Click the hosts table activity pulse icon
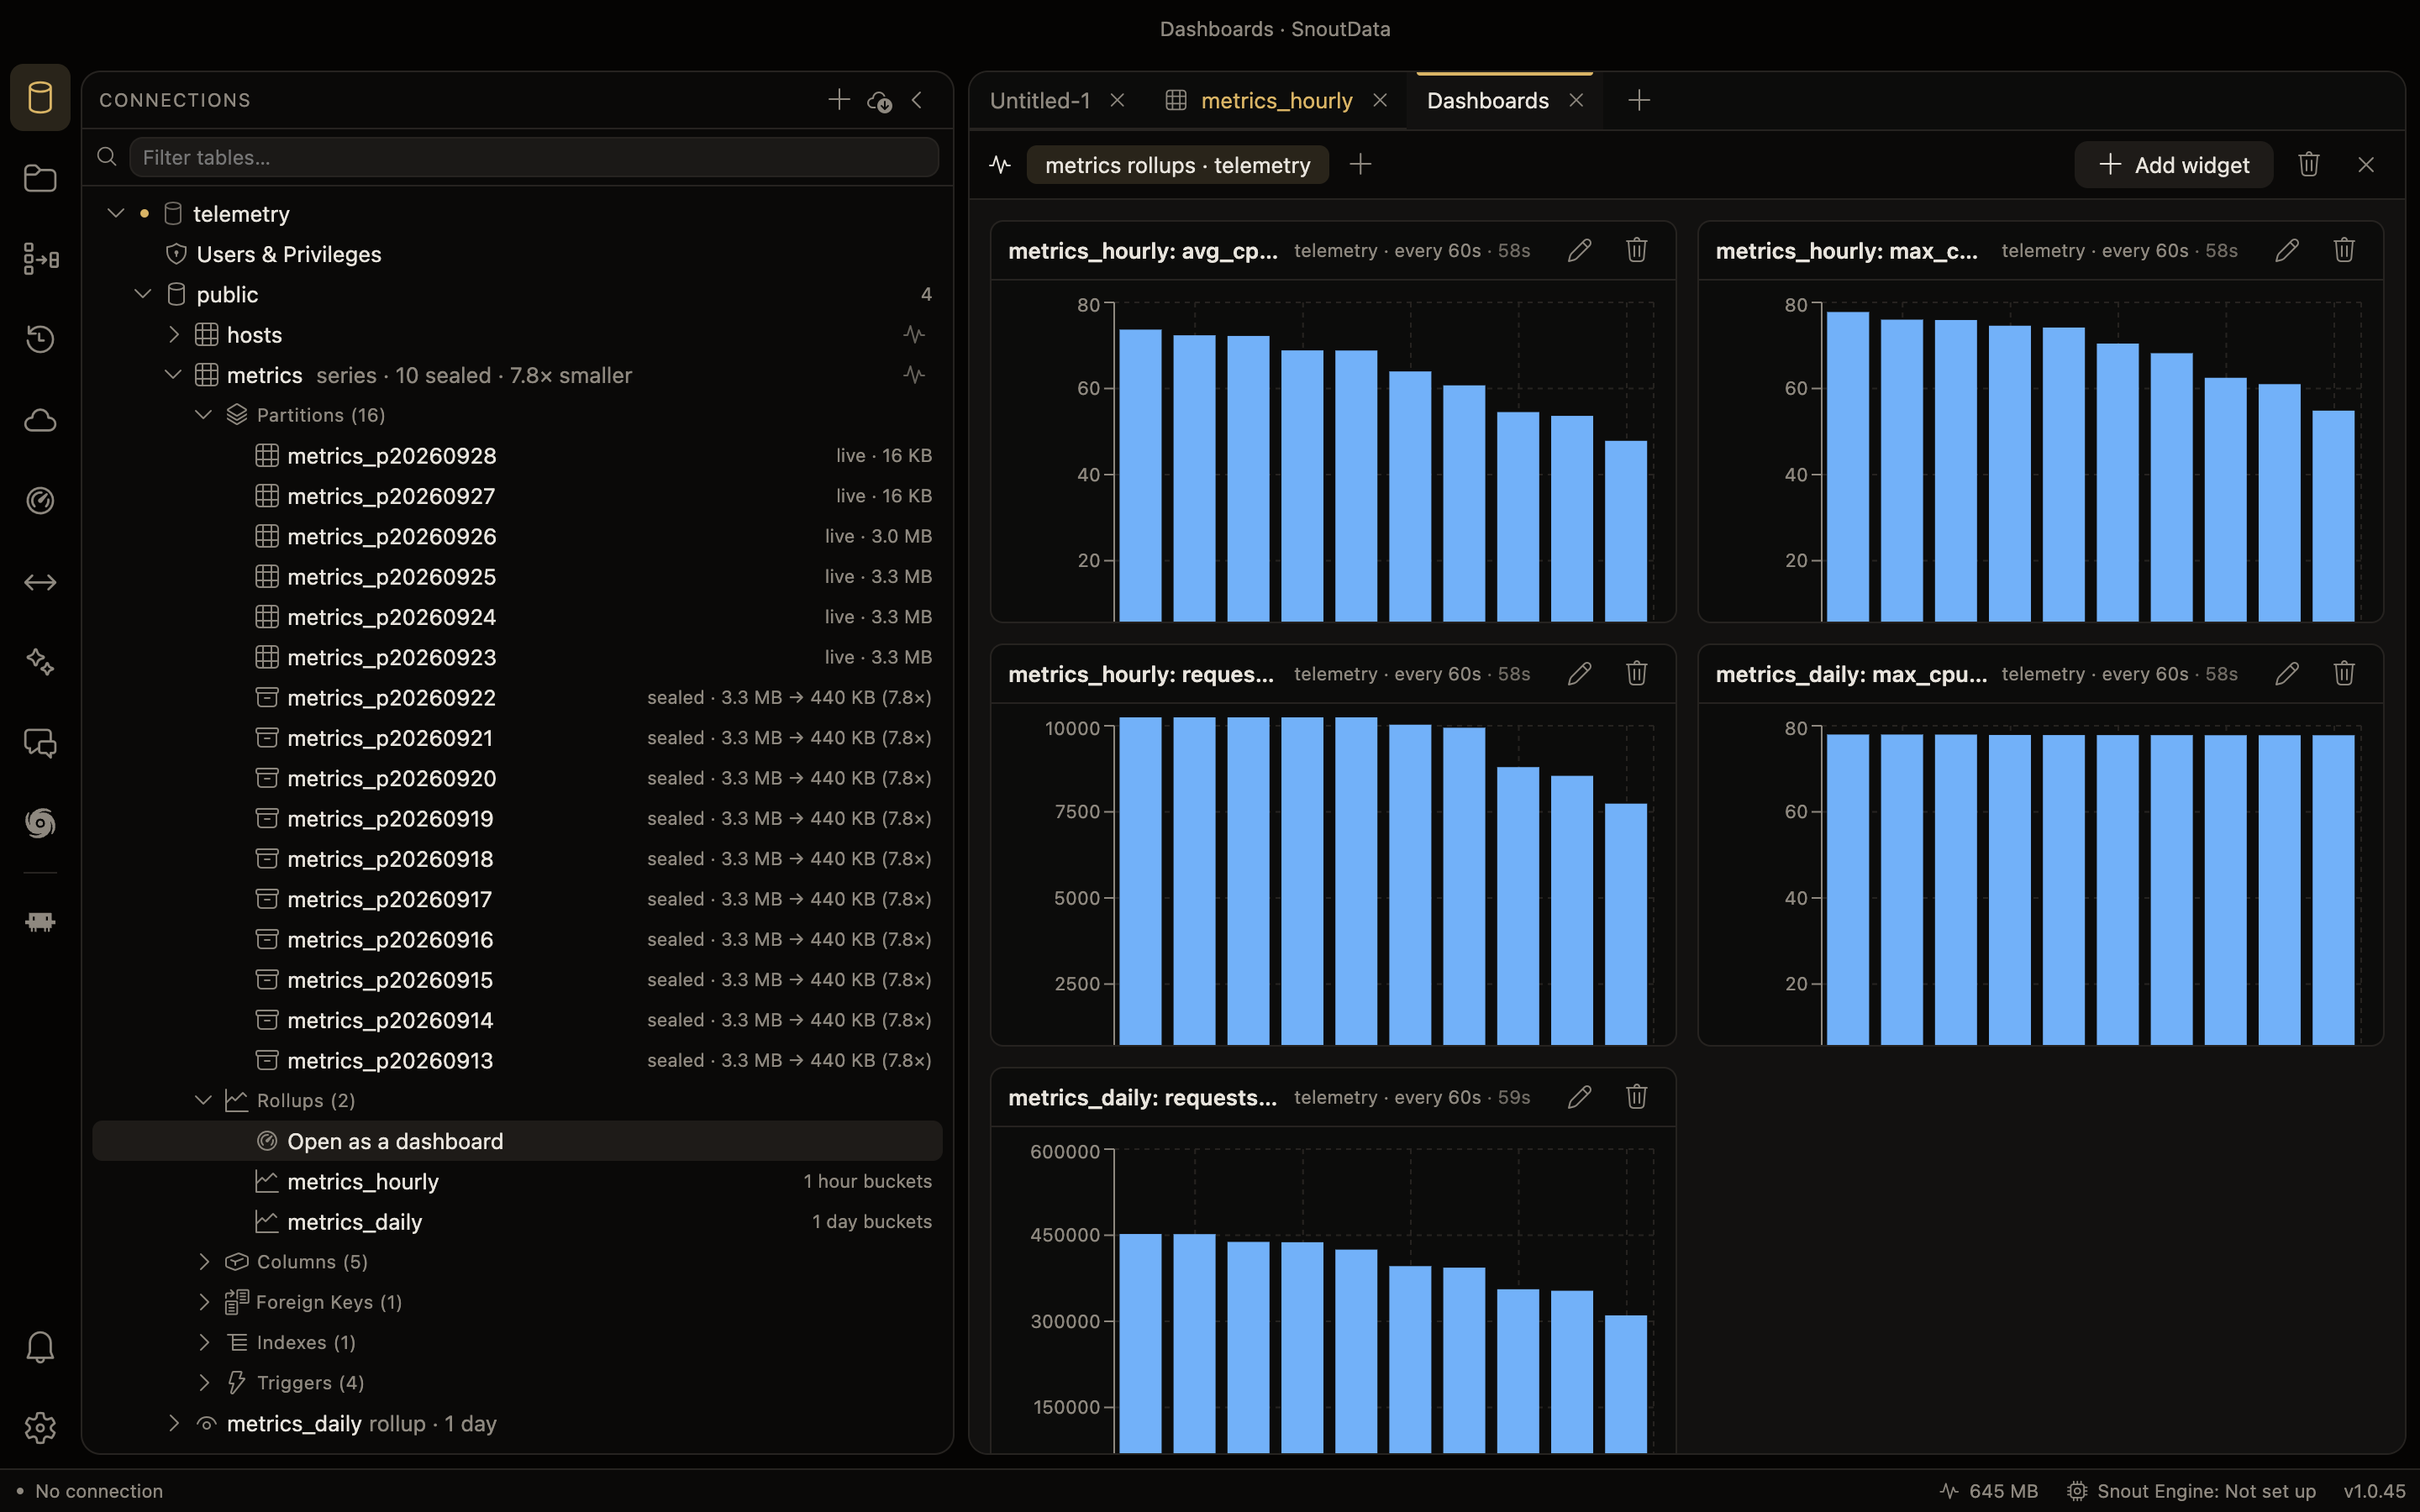Screen dimensions: 2420x1512 pyautogui.click(x=914, y=334)
